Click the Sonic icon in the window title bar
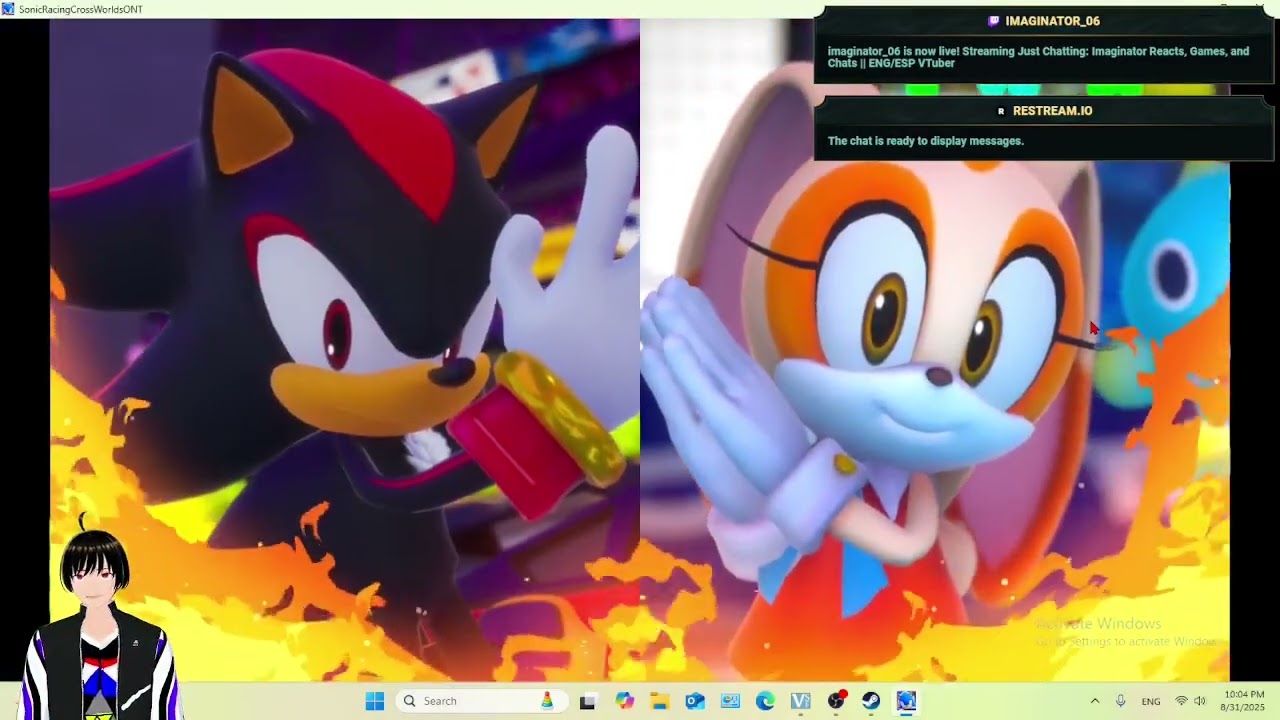This screenshot has height=720, width=1280. (x=8, y=9)
